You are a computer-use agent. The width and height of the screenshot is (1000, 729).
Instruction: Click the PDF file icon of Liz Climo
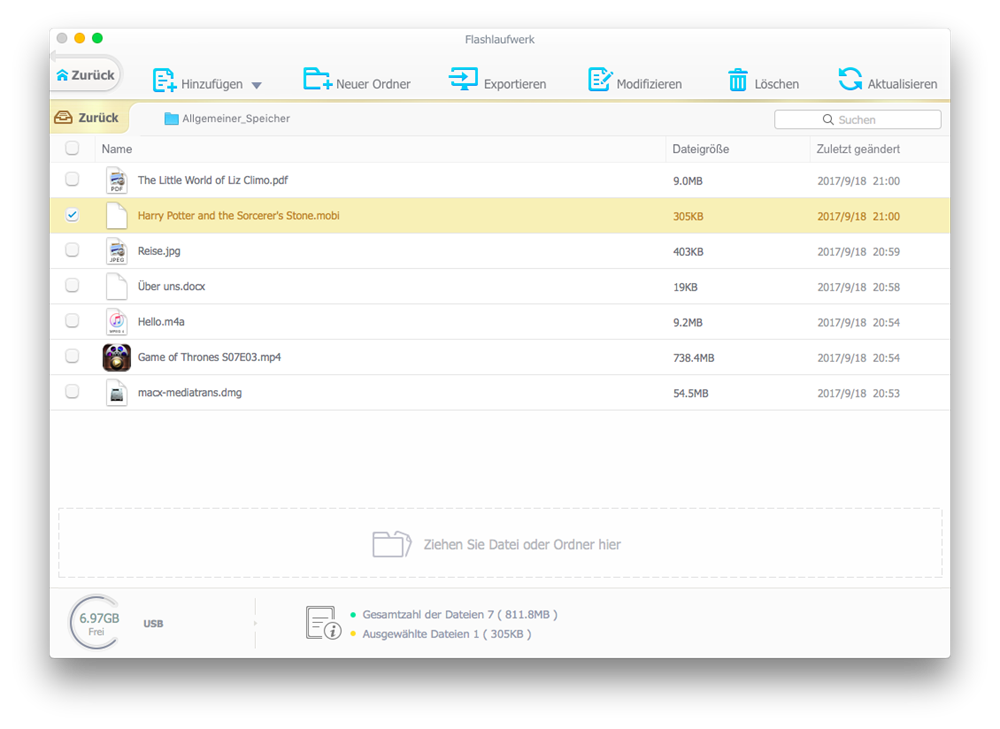[x=117, y=180]
